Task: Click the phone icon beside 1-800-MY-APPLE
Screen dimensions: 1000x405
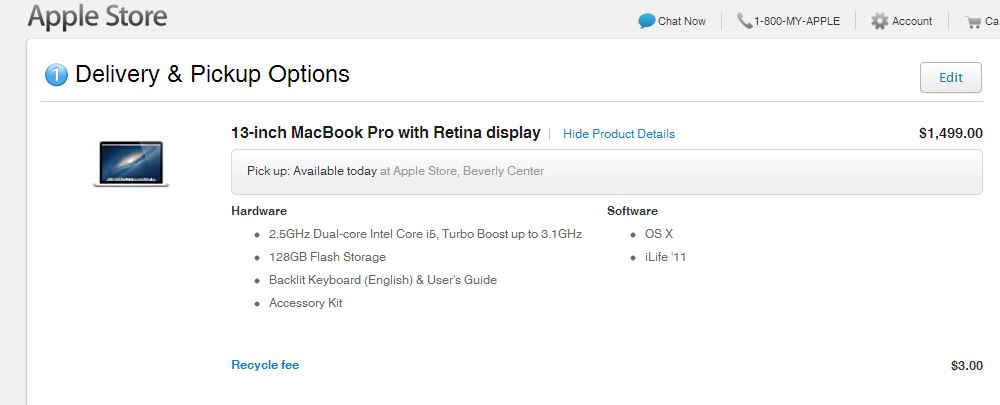Action: [744, 21]
